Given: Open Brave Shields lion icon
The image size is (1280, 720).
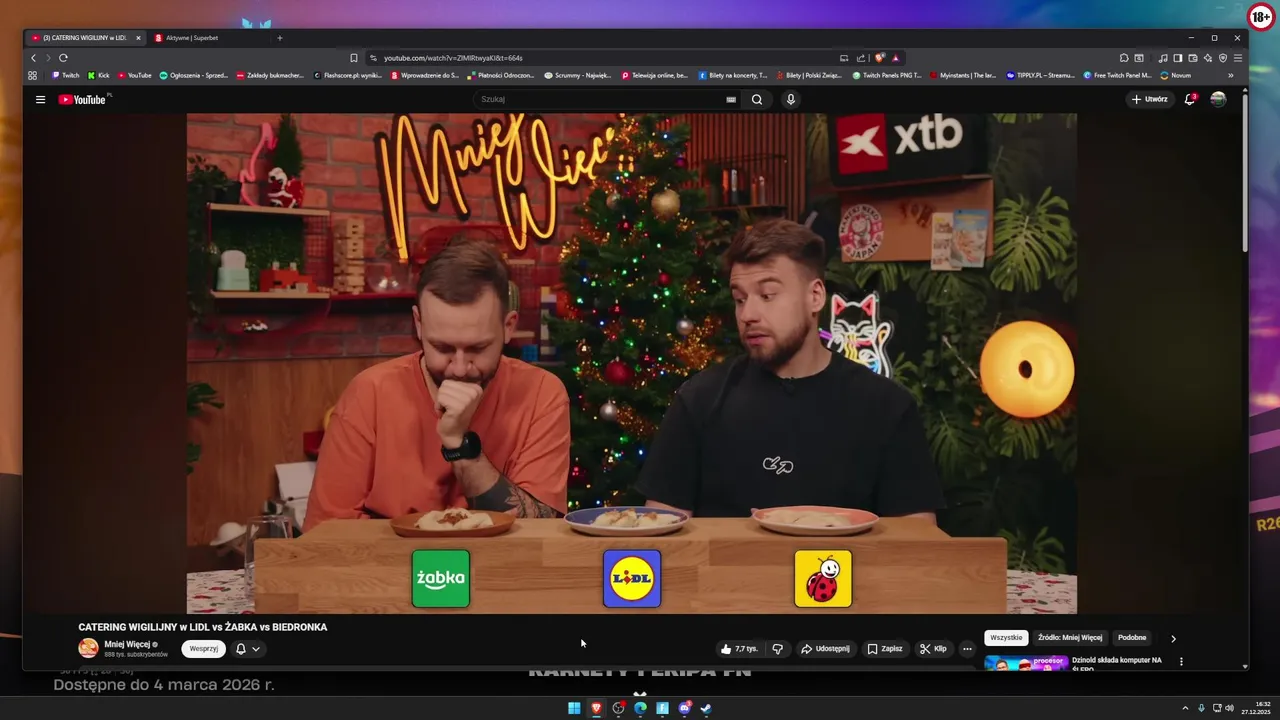Looking at the screenshot, I should click(x=880, y=58).
